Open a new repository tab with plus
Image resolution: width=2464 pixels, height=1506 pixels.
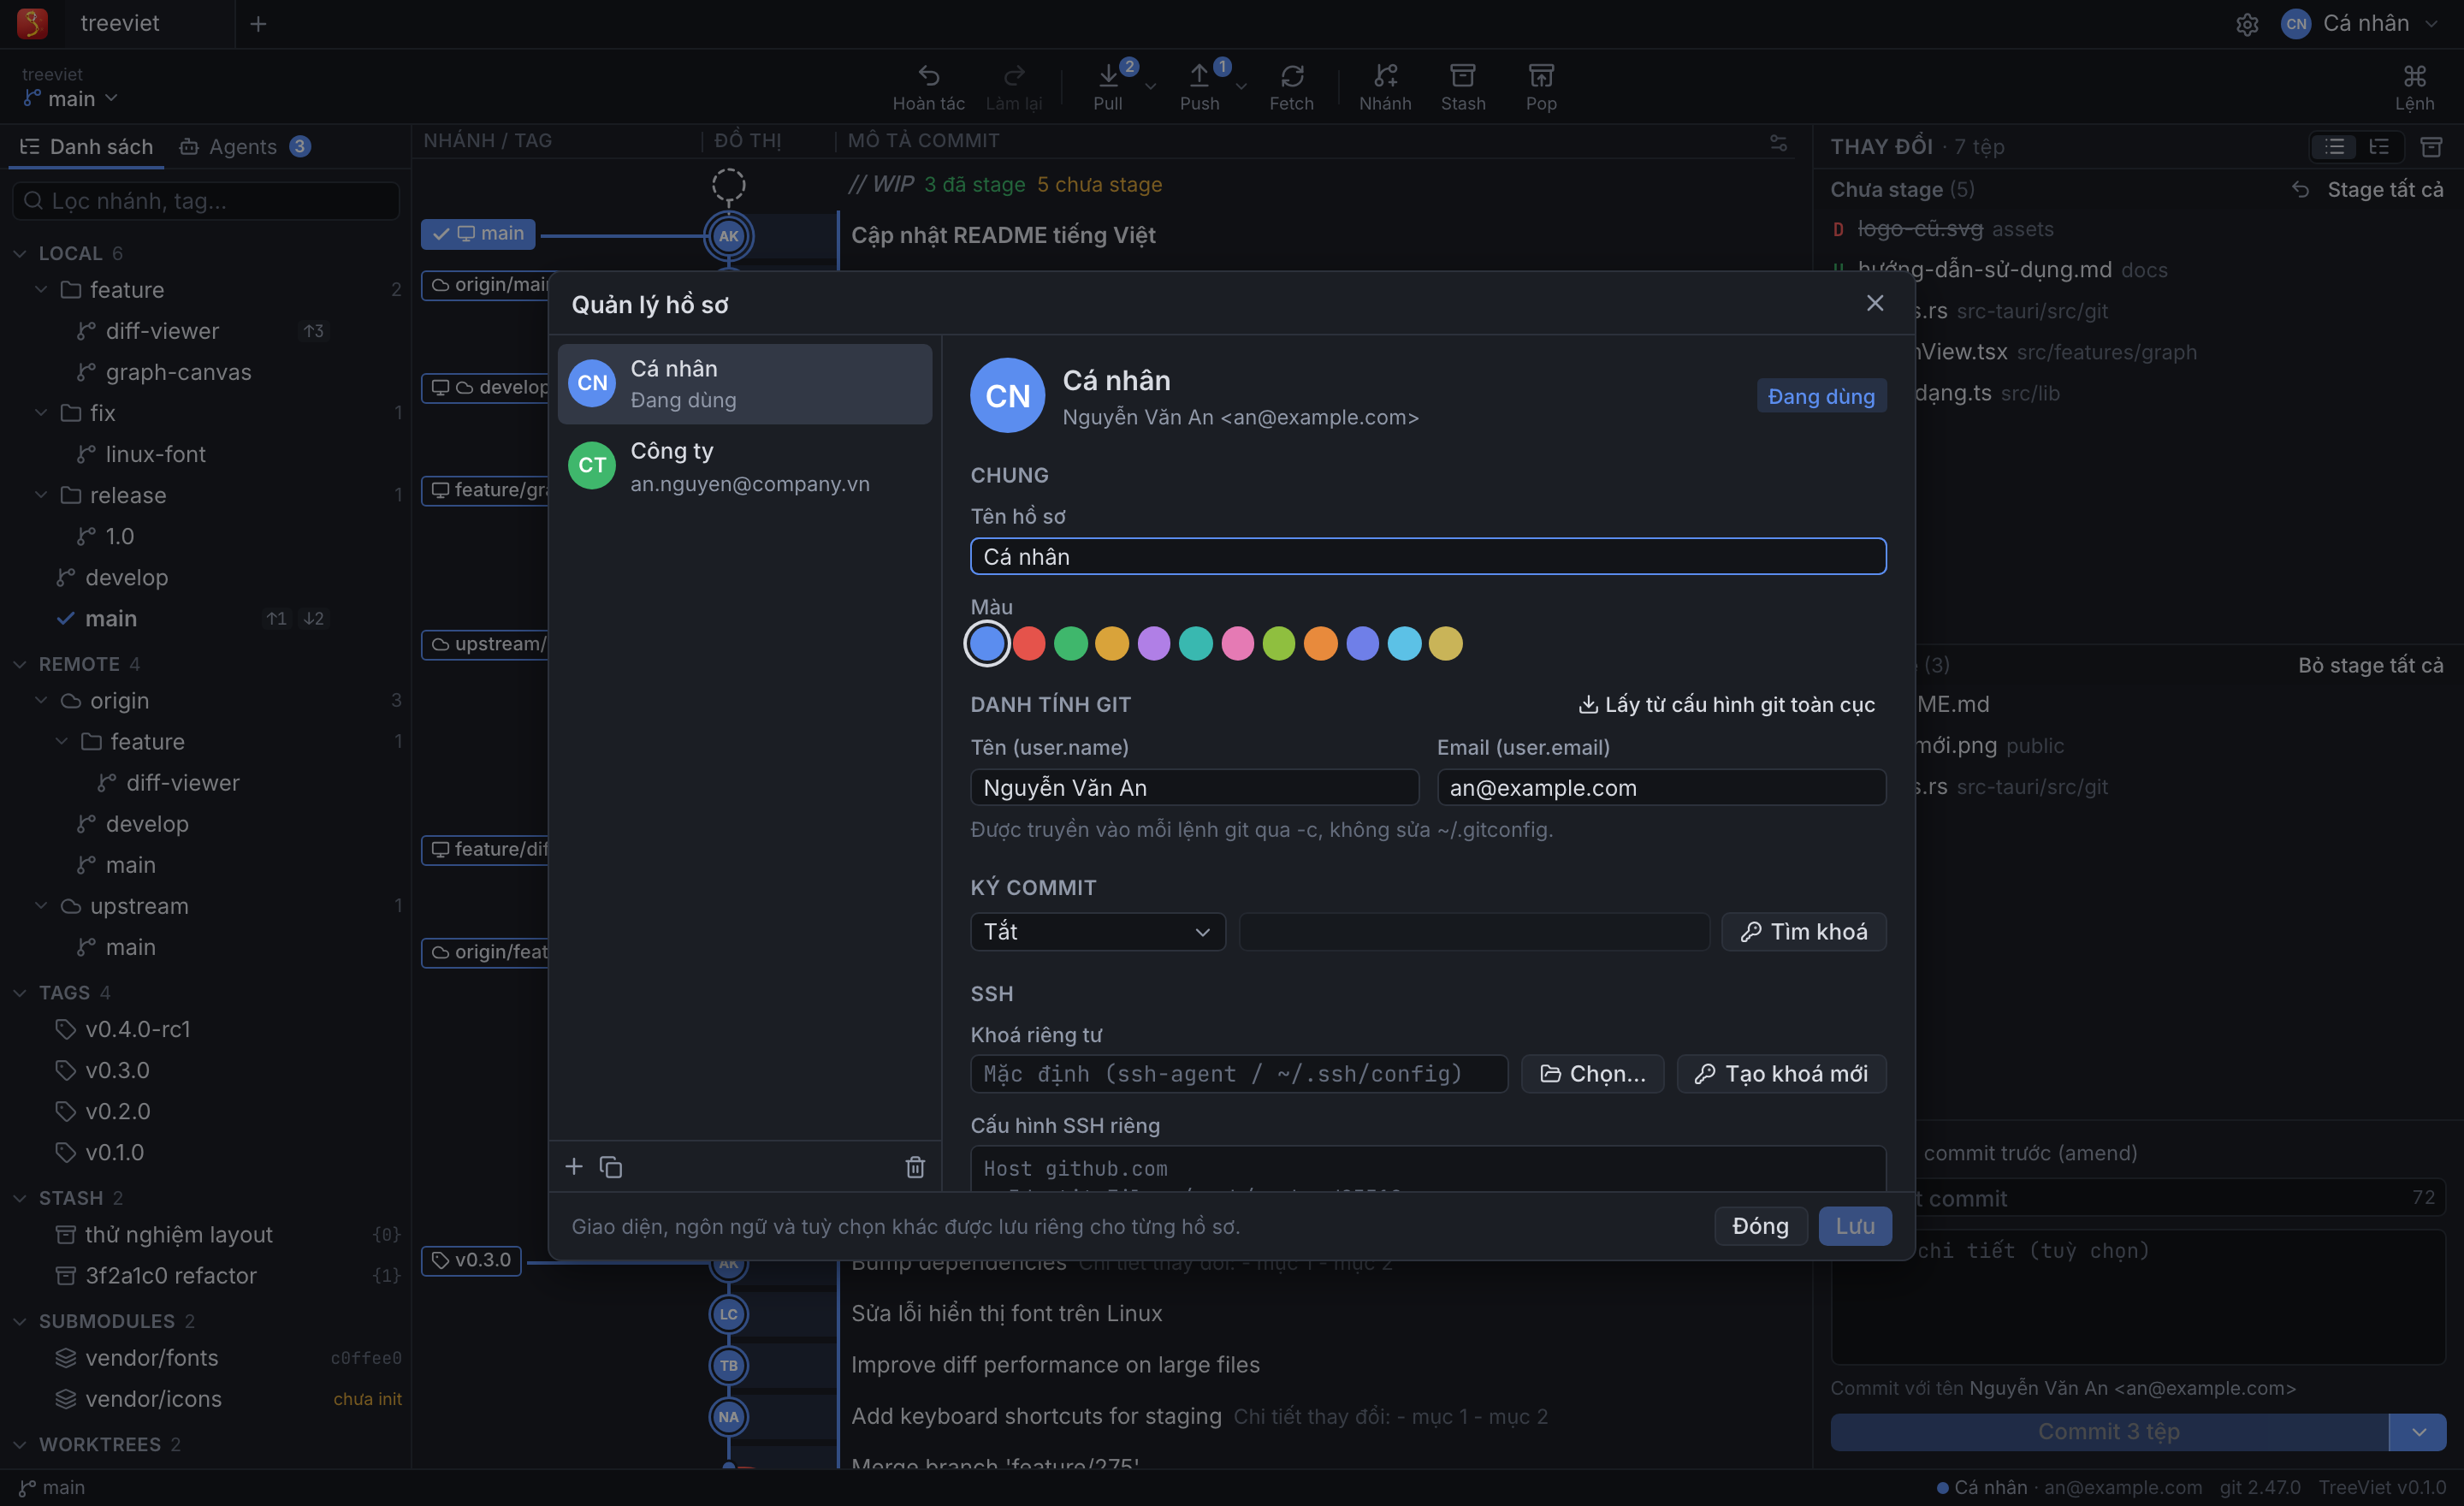click(x=258, y=24)
